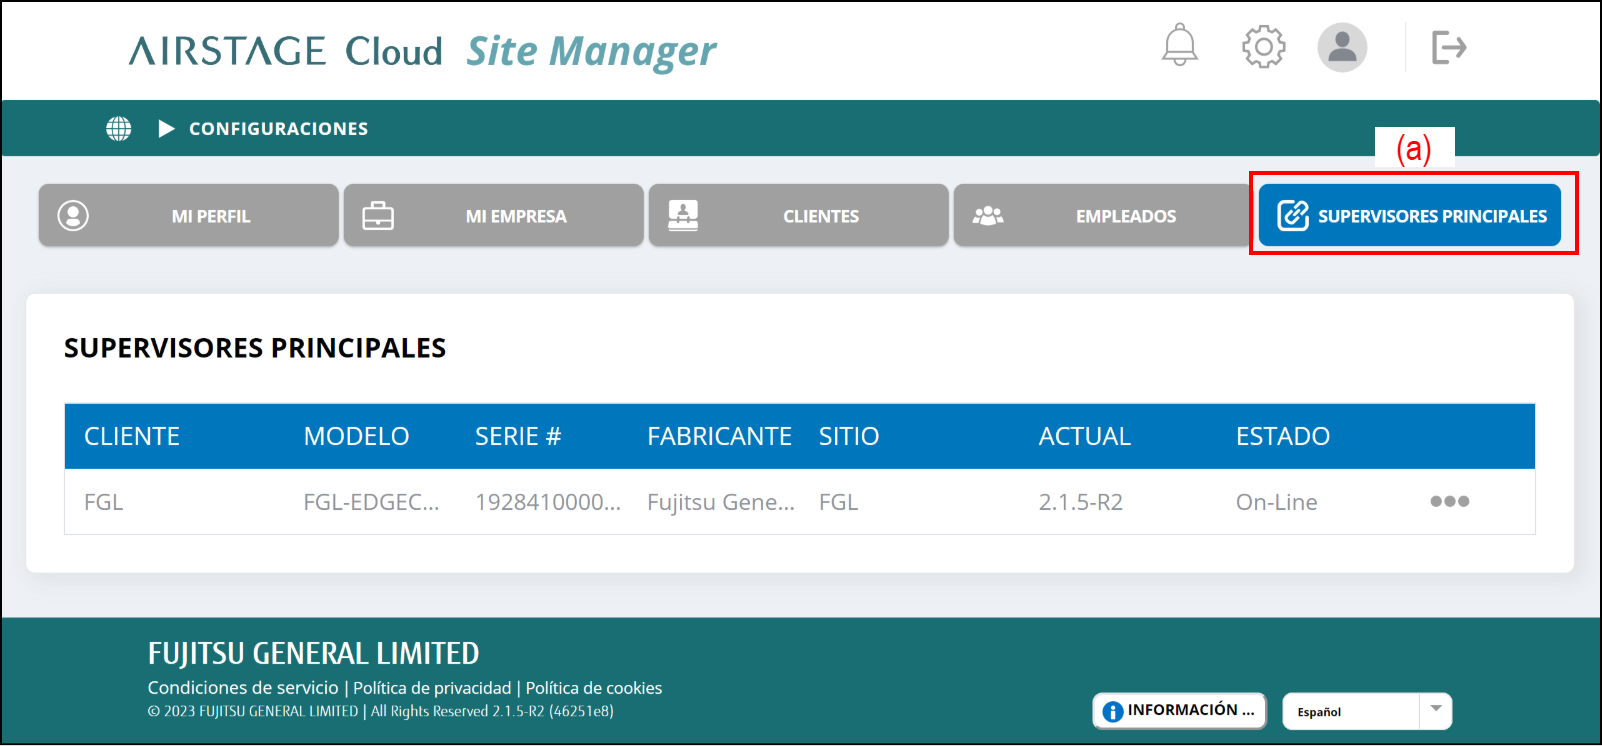Expand the Configuraciones breadcrumb arrow
1602x746 pixels.
tap(166, 129)
